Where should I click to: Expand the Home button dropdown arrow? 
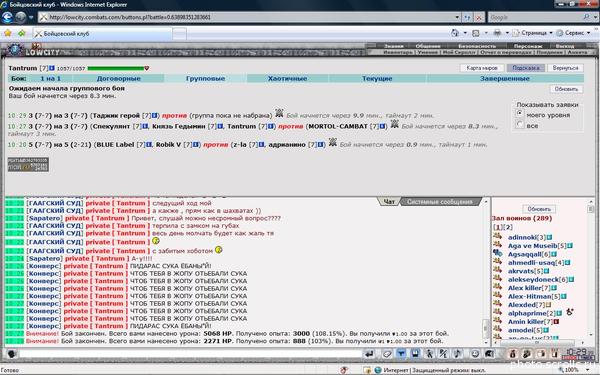465,33
